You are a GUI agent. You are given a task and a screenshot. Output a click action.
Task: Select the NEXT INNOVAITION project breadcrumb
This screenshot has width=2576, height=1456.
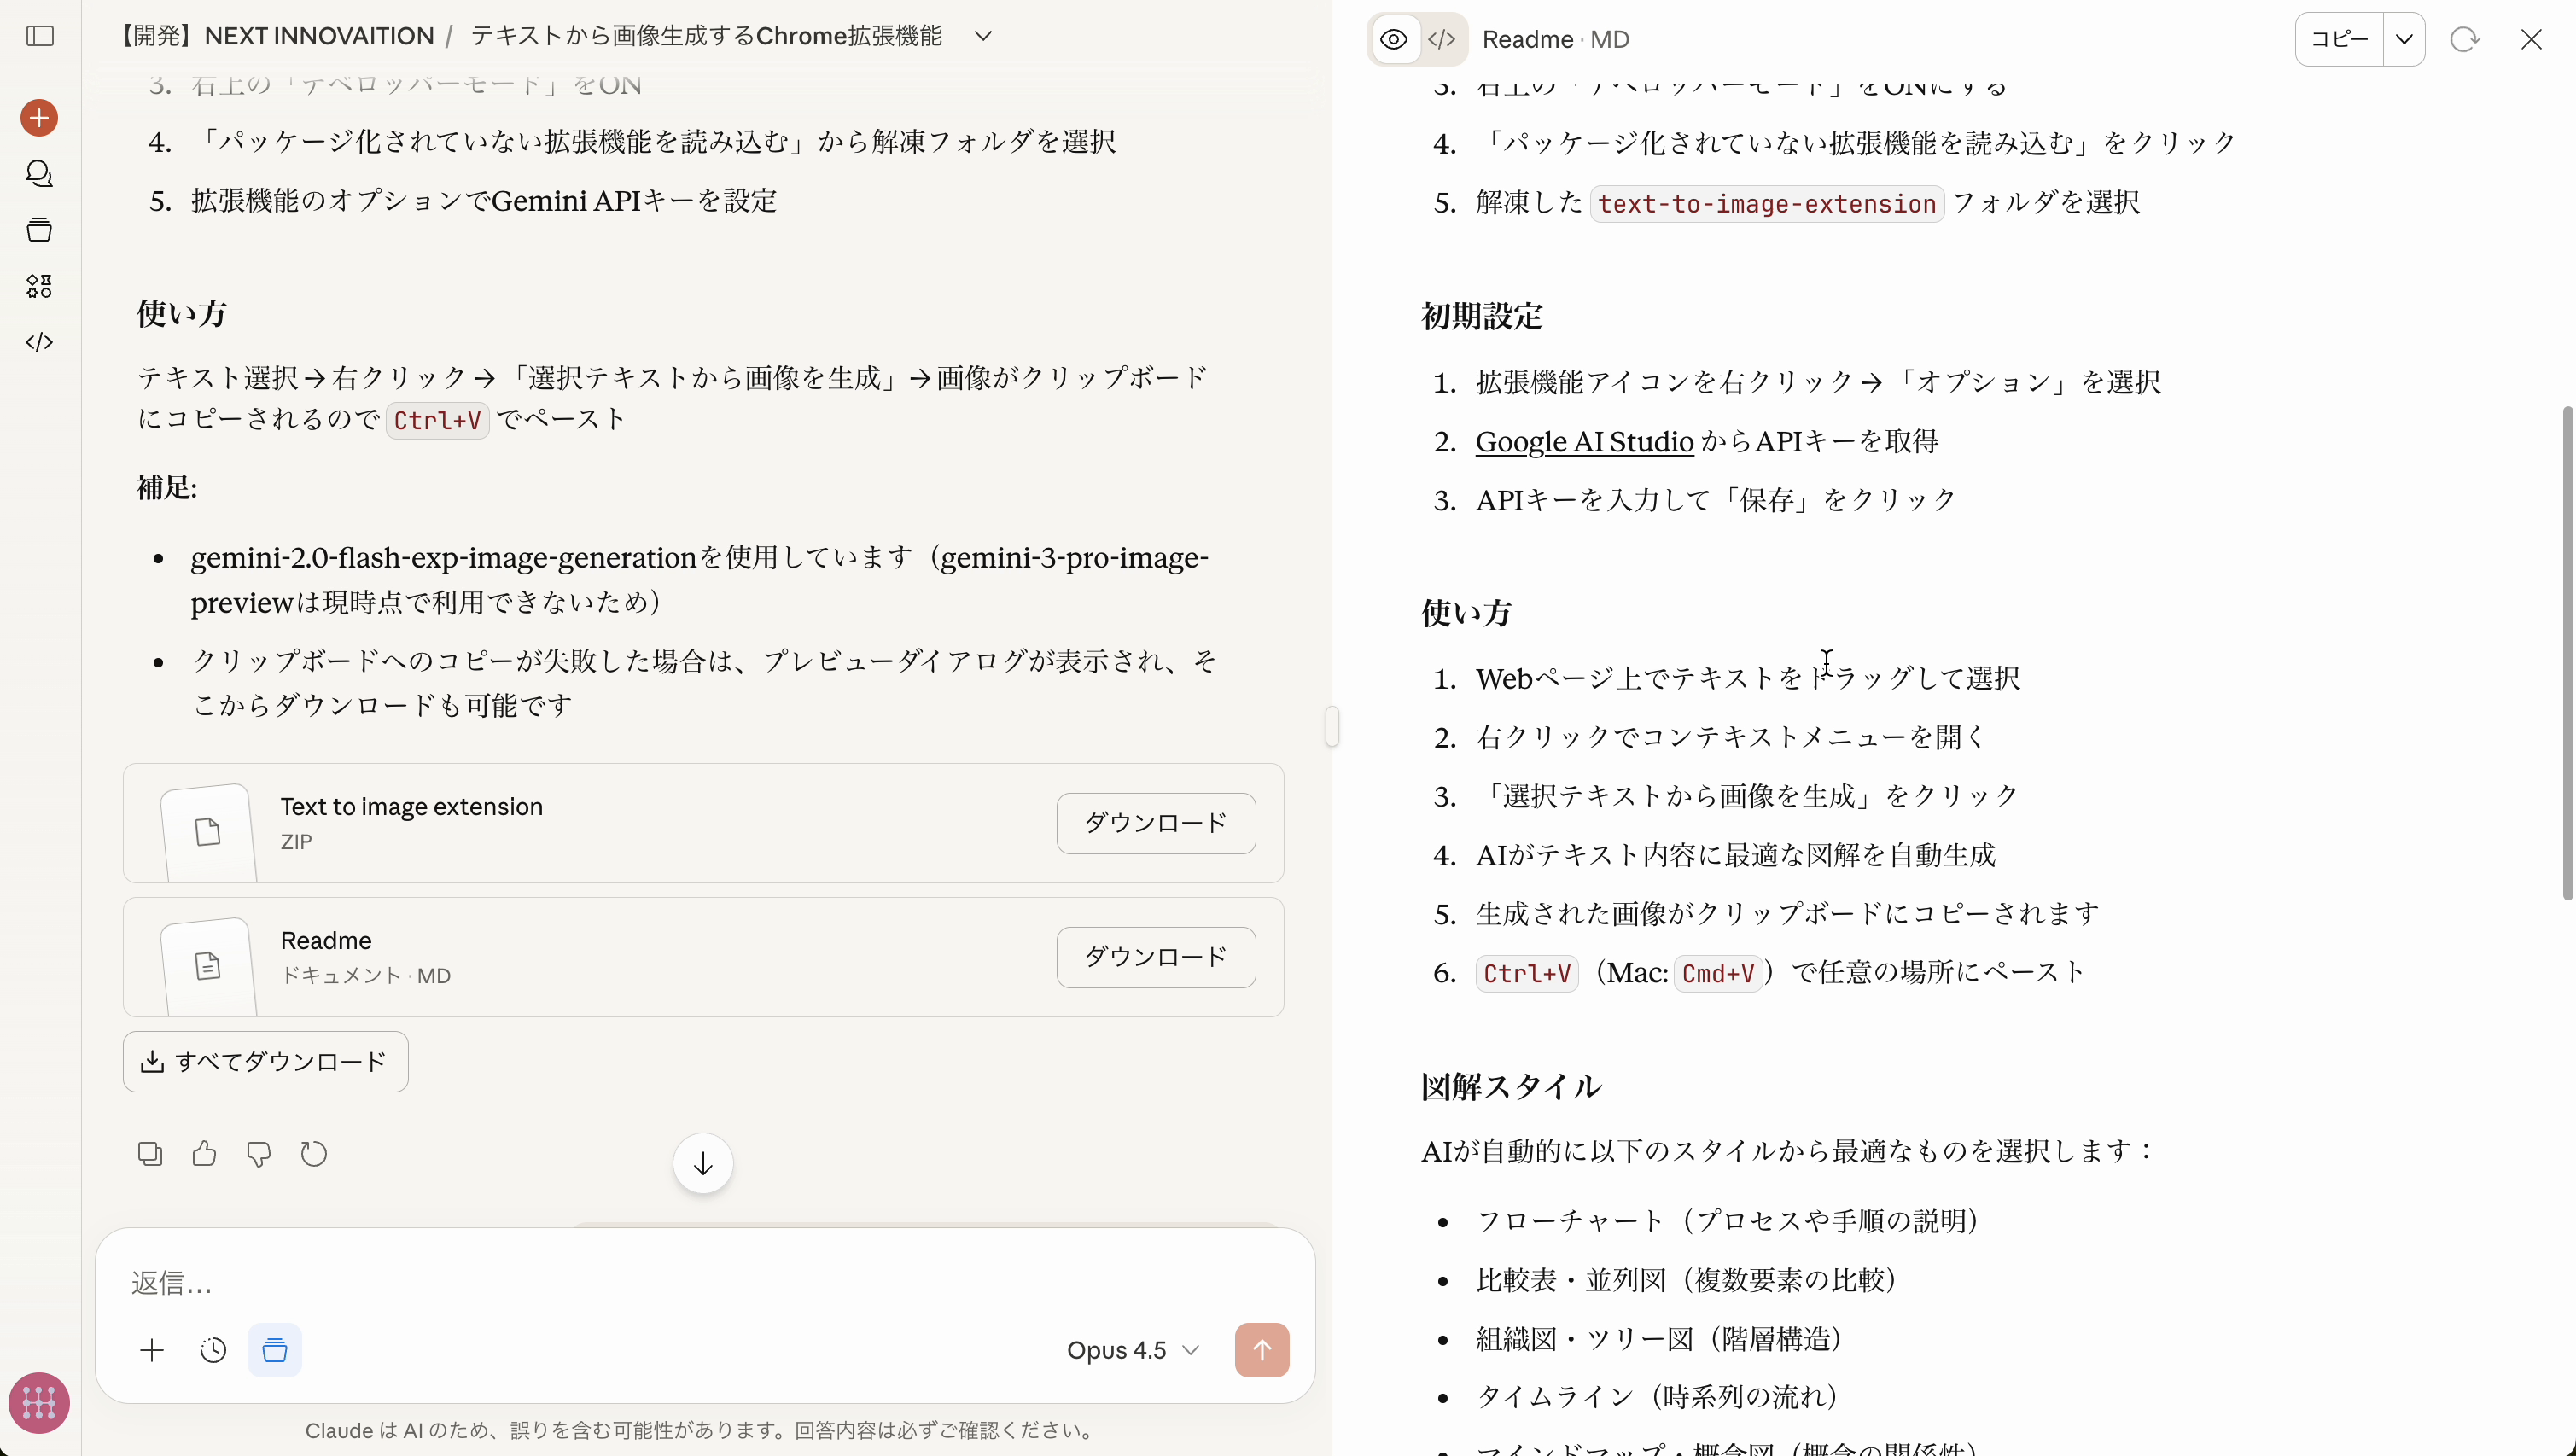point(276,35)
